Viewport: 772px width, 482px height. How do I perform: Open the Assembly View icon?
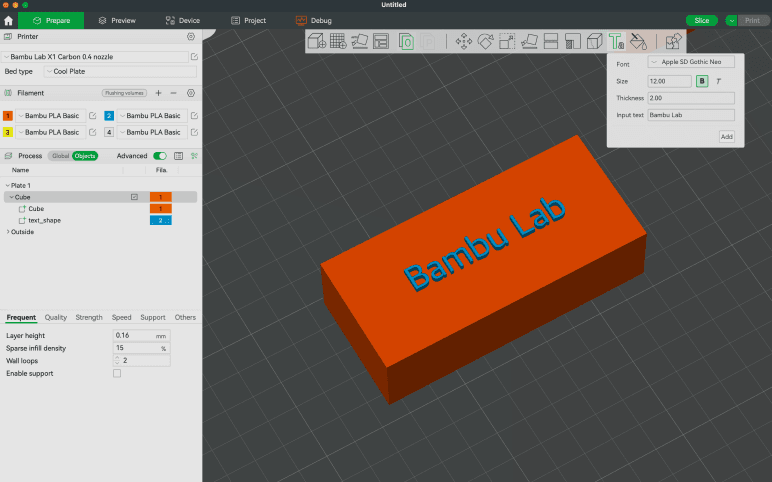pyautogui.click(x=673, y=41)
